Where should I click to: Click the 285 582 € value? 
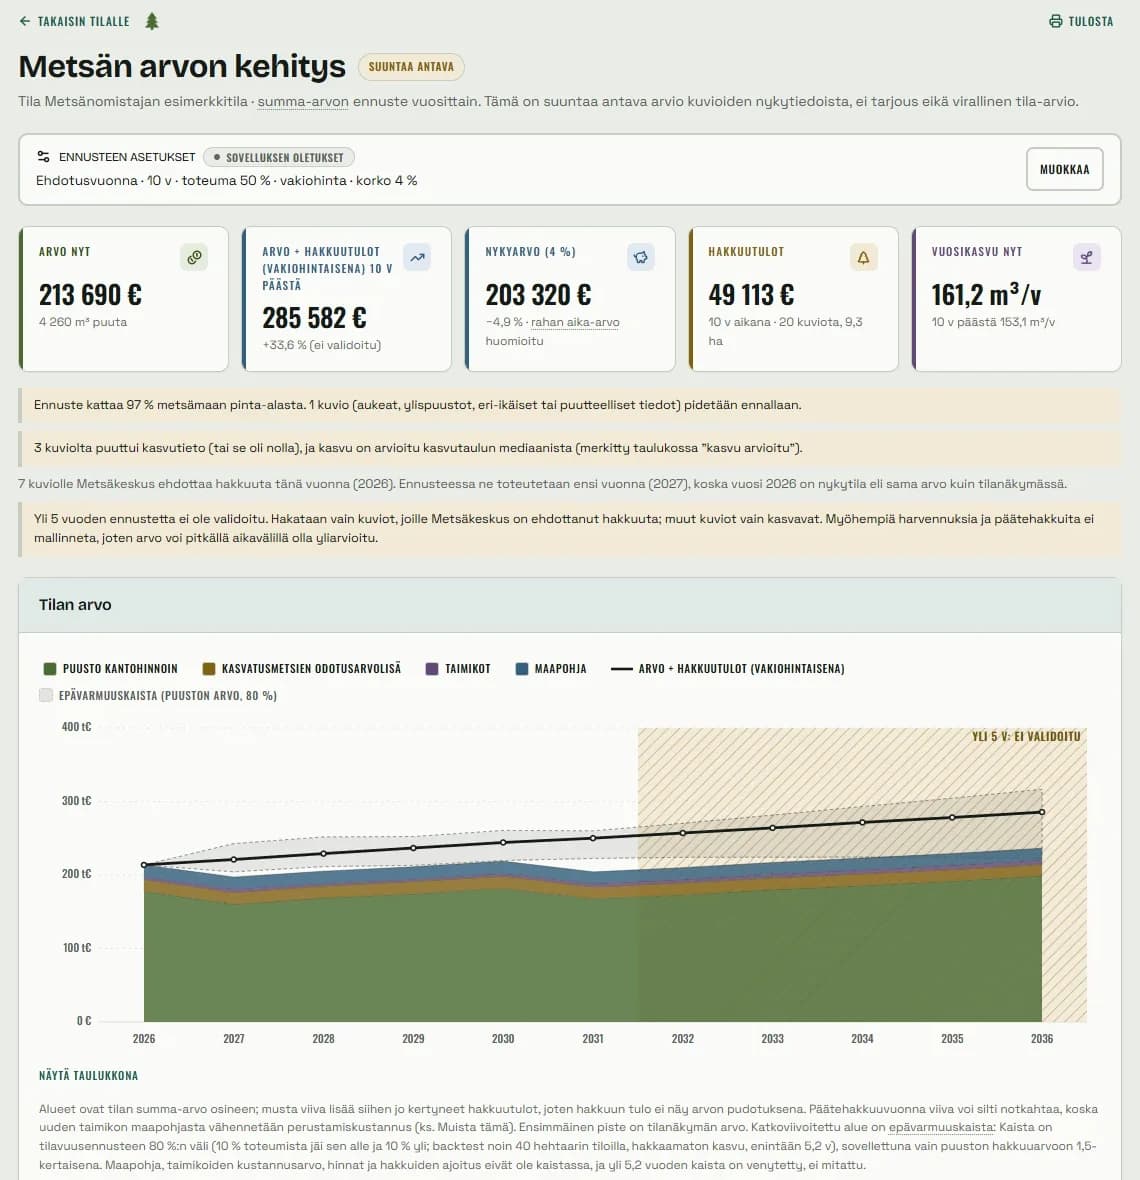coord(315,318)
